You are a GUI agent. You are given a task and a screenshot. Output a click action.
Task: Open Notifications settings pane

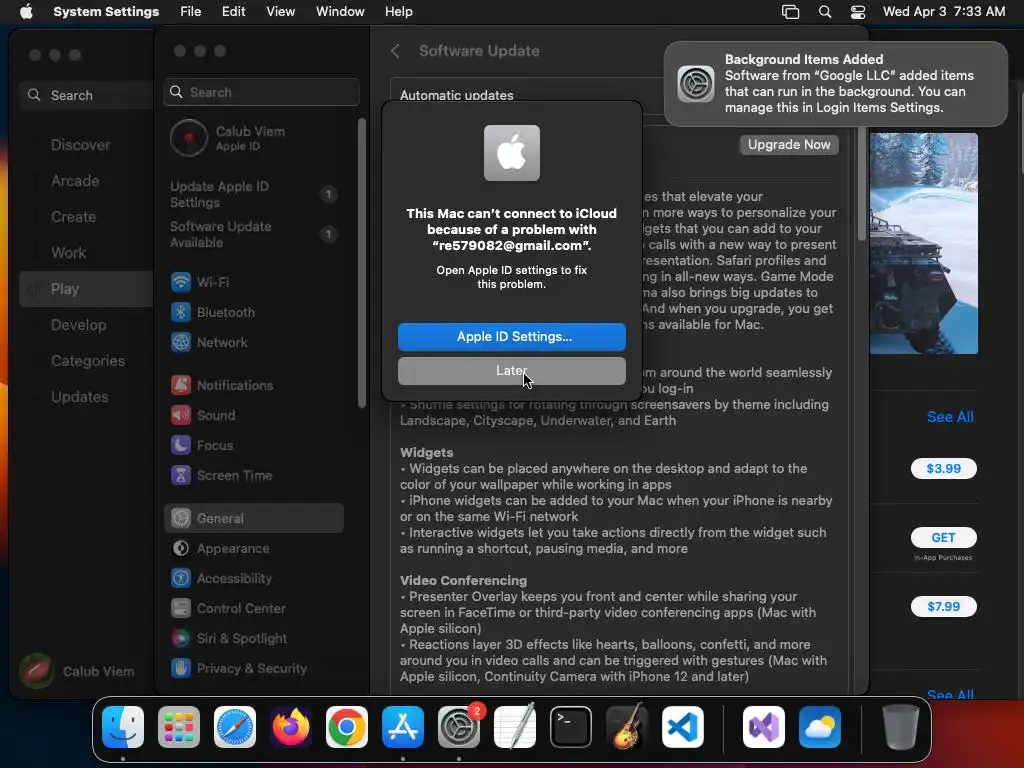coord(254,385)
